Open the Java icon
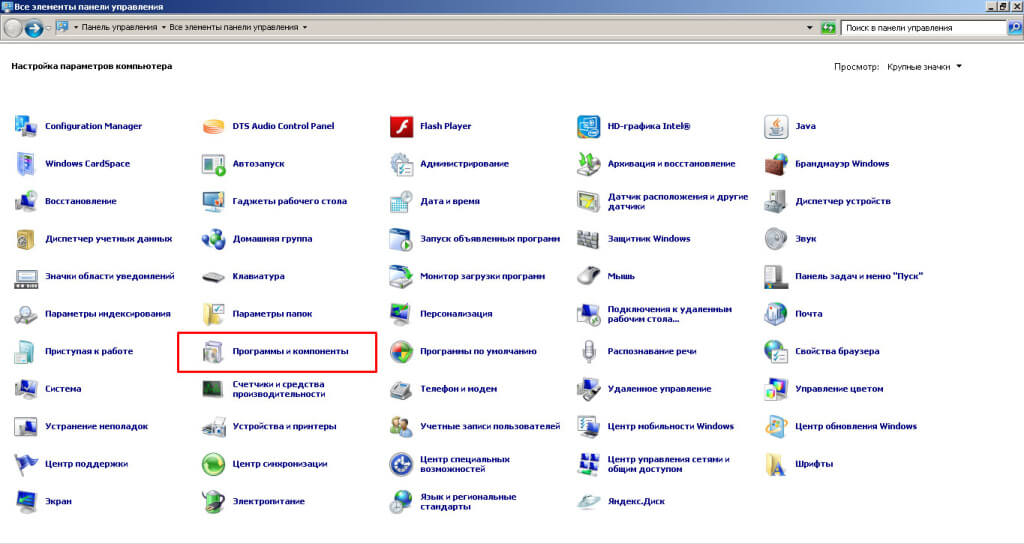 tap(776, 126)
